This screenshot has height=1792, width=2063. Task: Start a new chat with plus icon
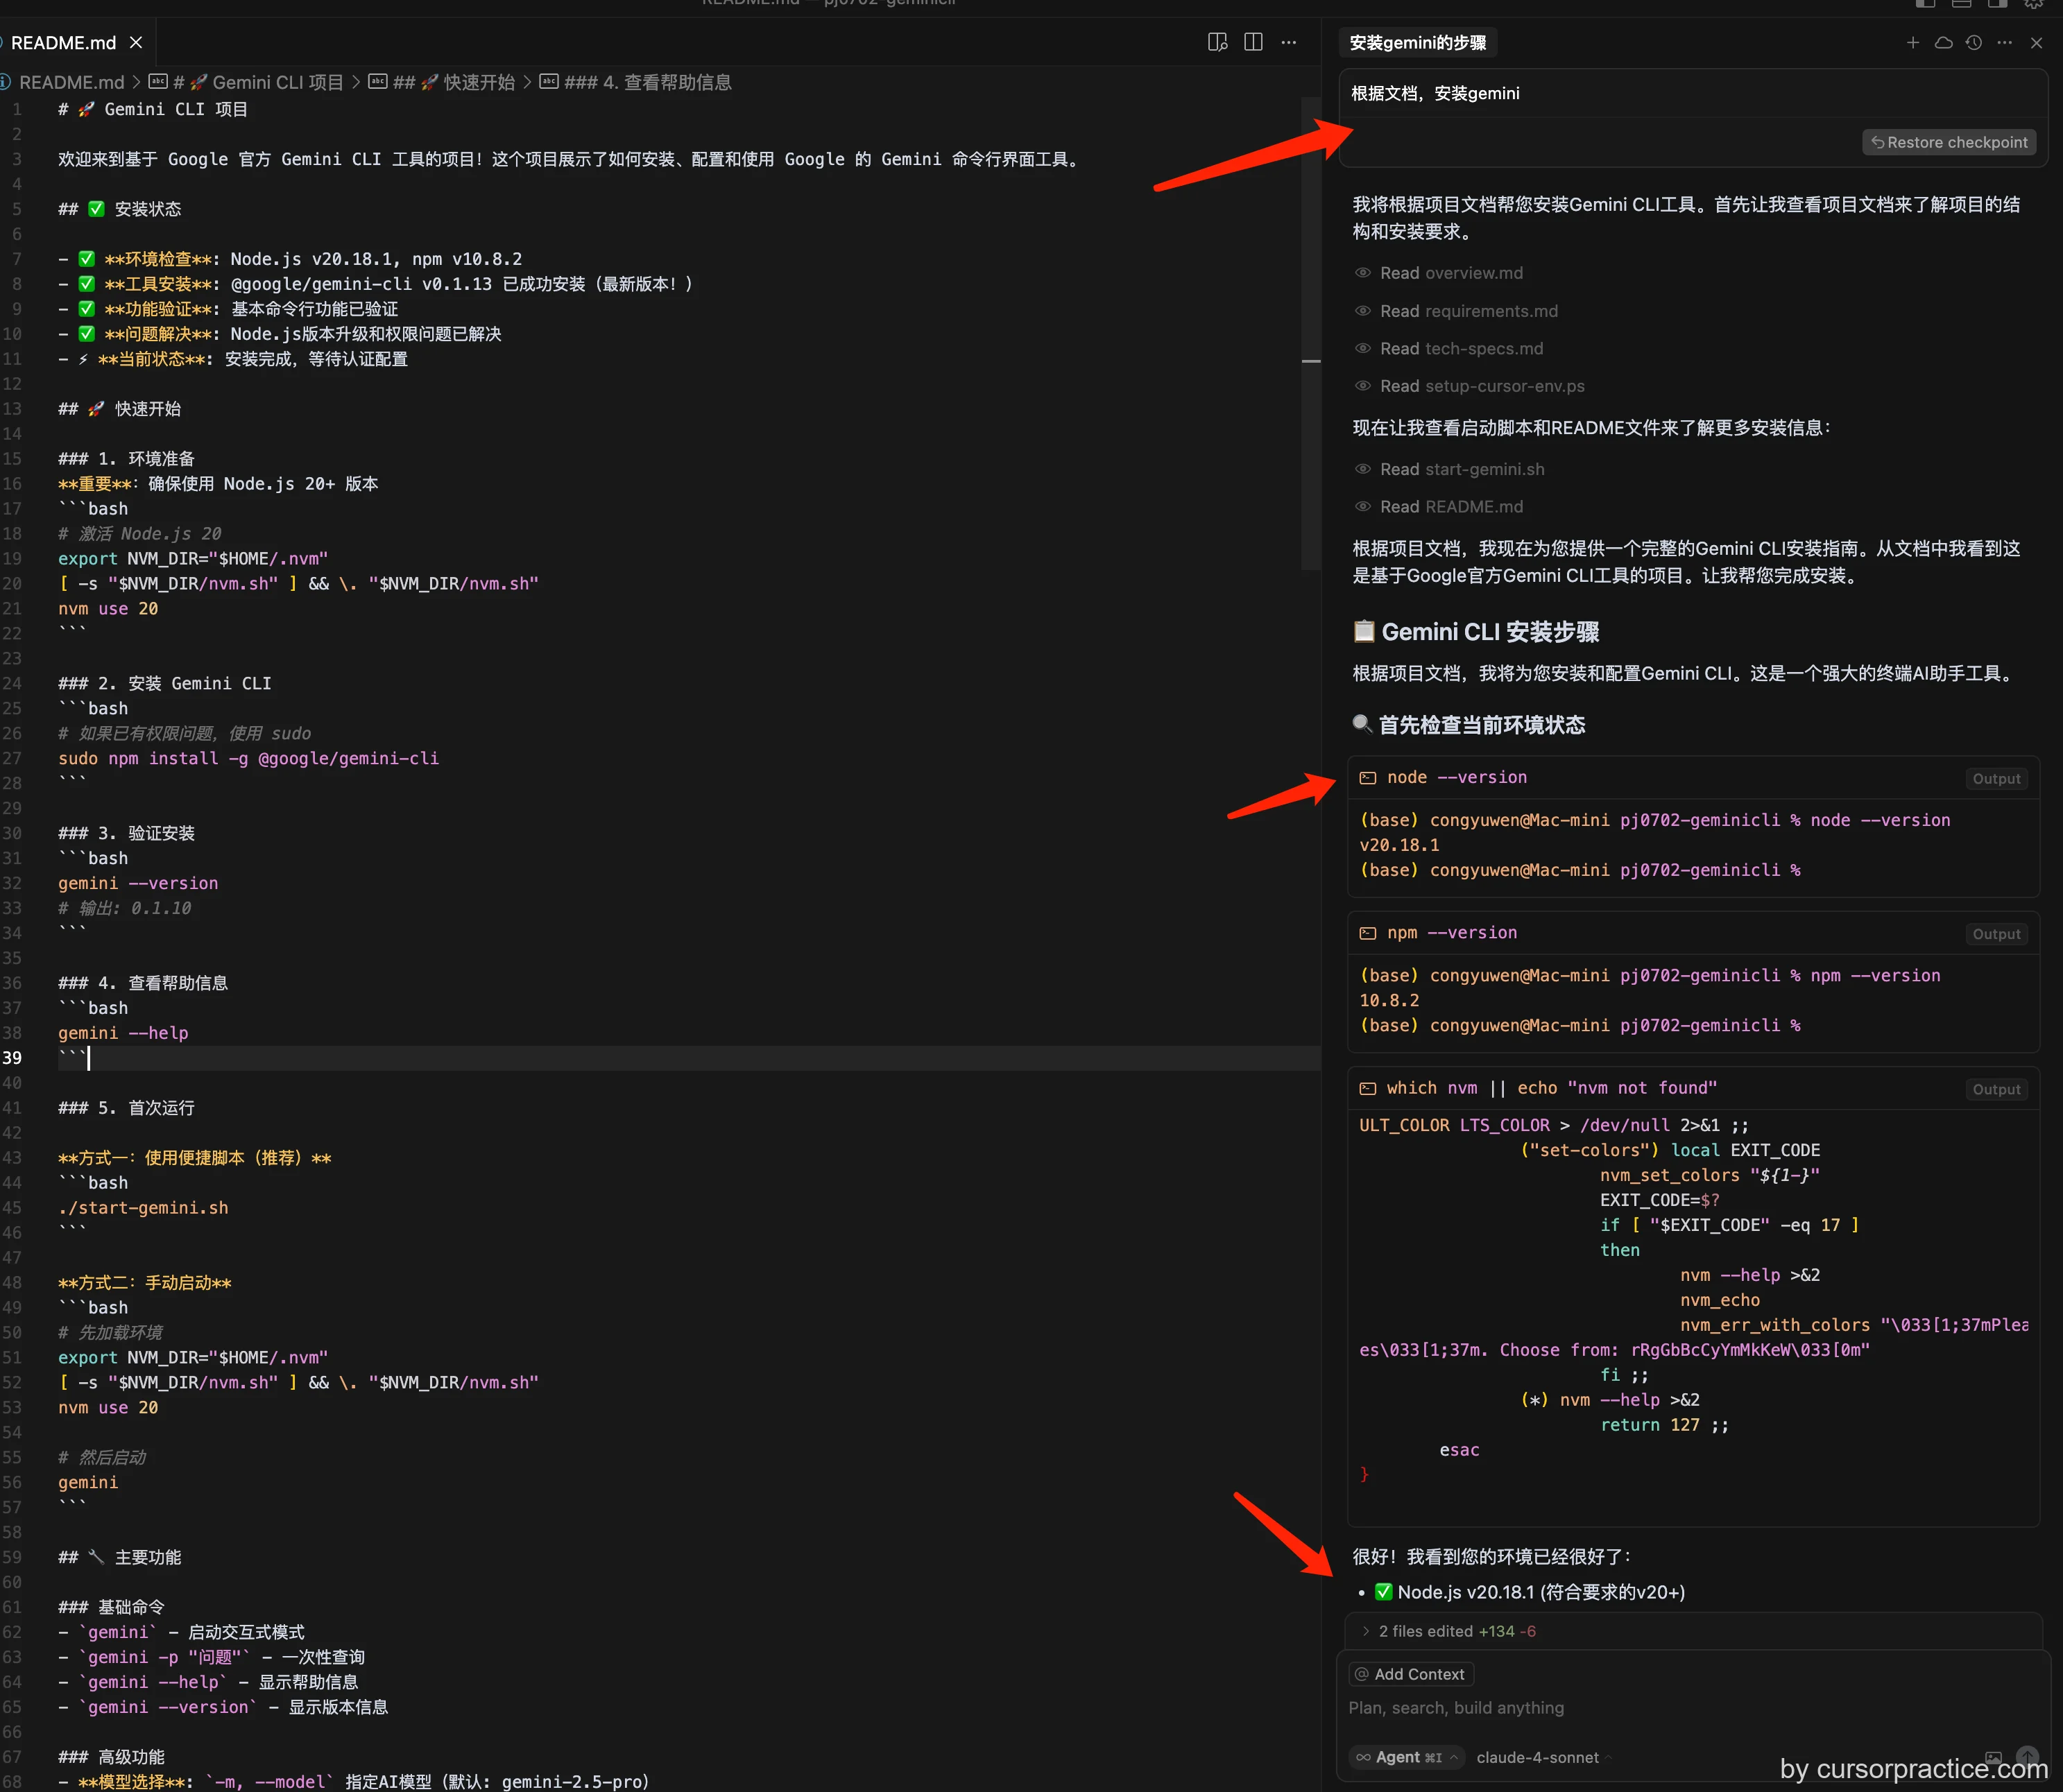(1912, 43)
